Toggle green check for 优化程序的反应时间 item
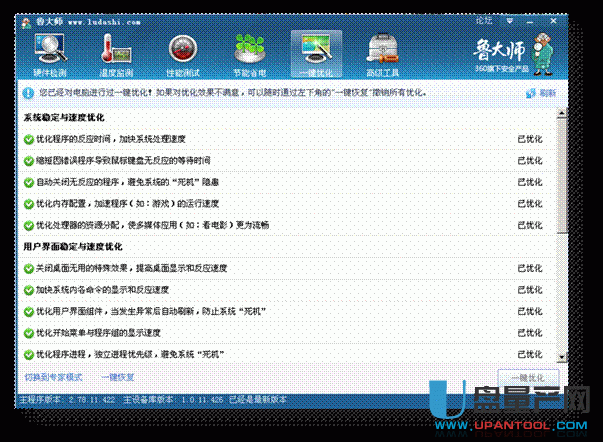The image size is (603, 442). tap(29, 138)
